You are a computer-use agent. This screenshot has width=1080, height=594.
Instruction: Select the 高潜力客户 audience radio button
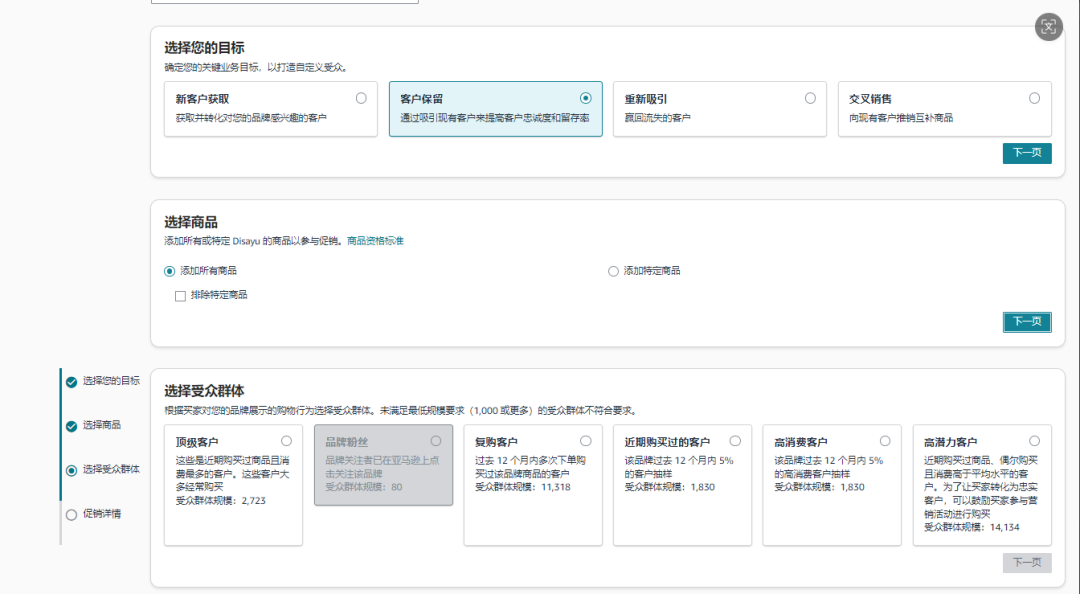click(x=1035, y=441)
